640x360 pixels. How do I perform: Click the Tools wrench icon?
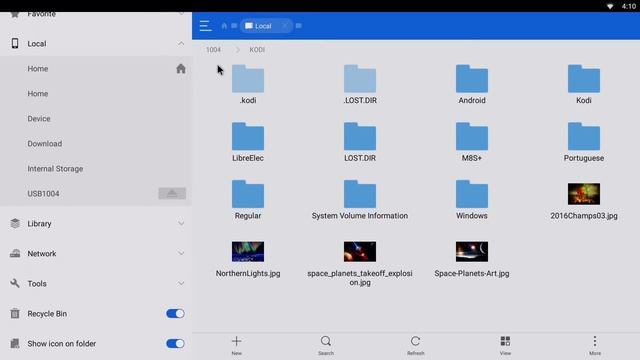[15, 283]
